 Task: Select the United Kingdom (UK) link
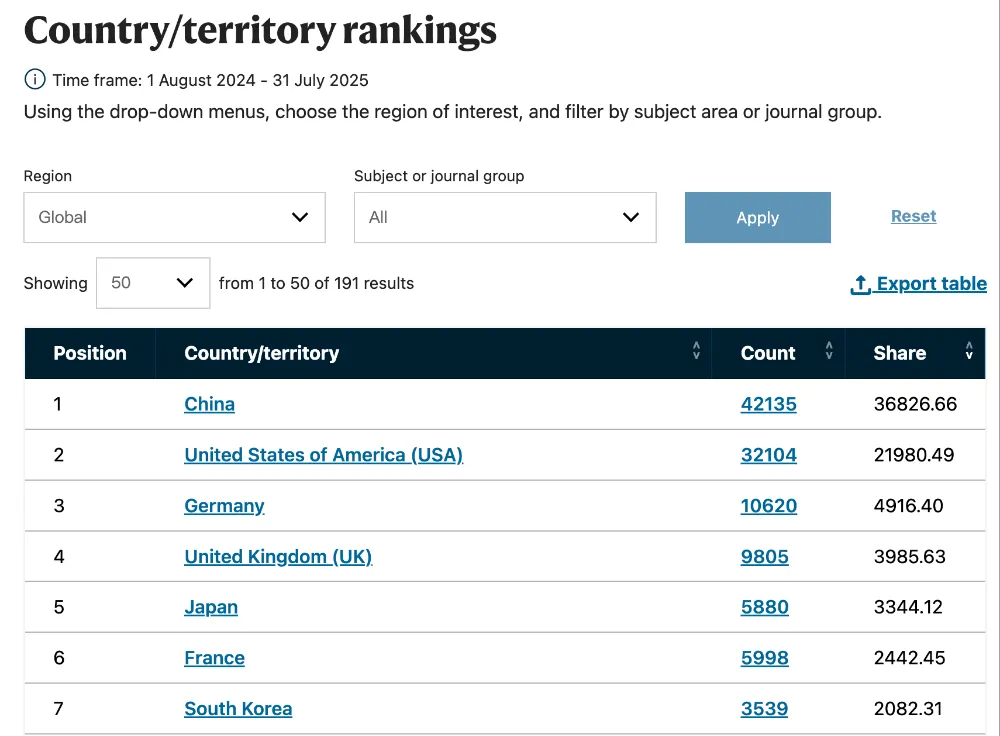tap(278, 557)
